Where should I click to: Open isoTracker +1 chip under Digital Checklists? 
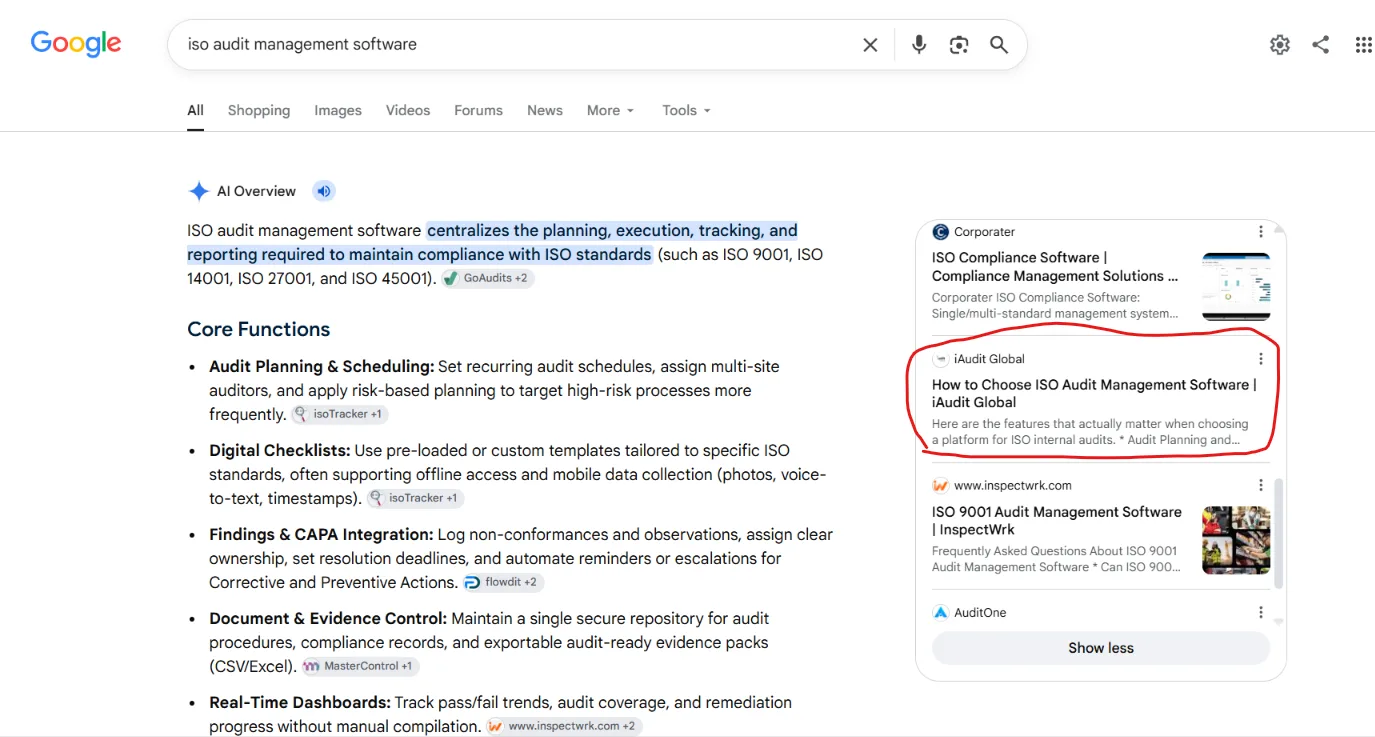pyautogui.click(x=415, y=498)
